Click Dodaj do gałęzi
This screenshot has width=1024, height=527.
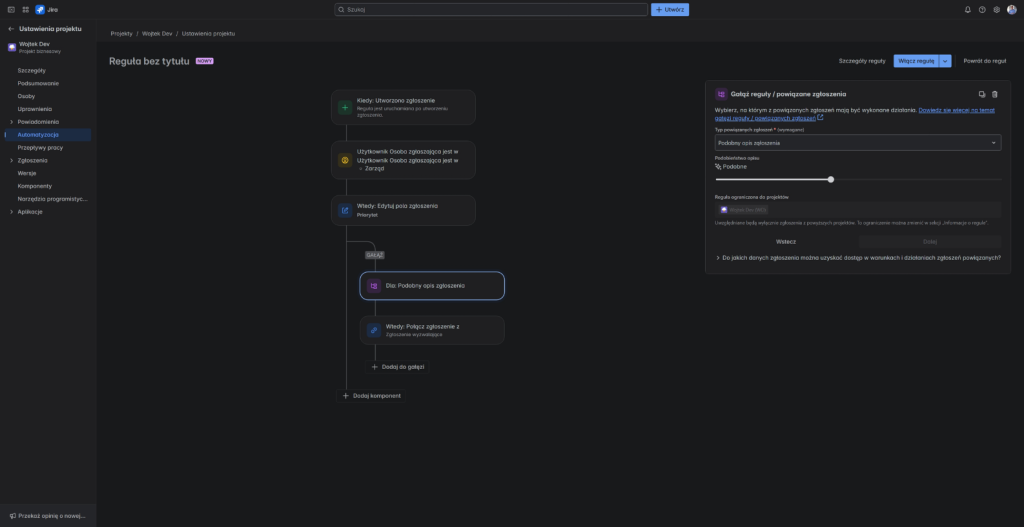coord(397,367)
